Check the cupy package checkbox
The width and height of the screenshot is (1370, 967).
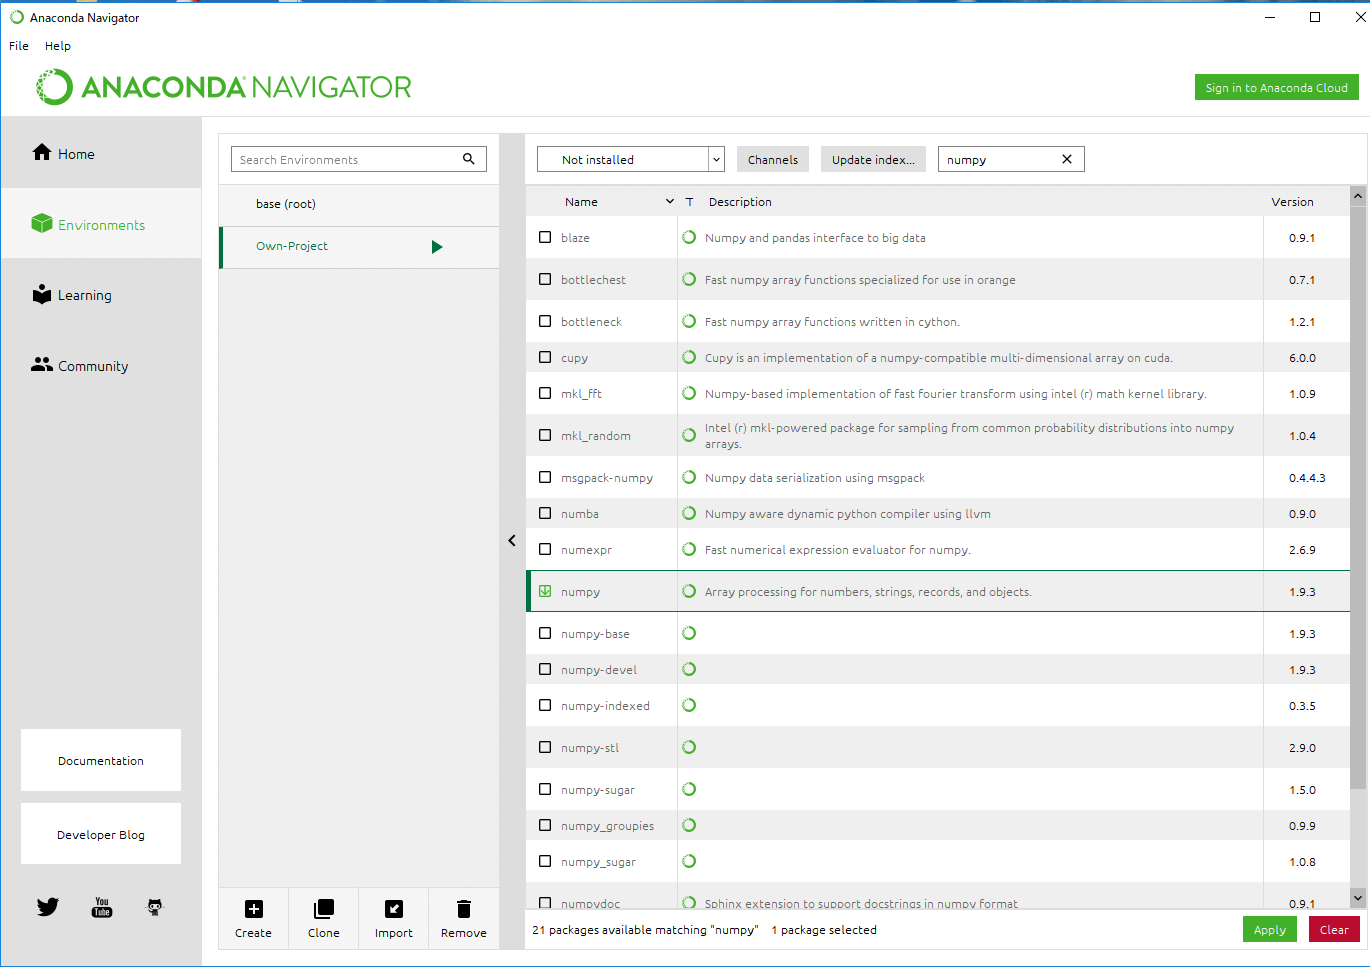pyautogui.click(x=545, y=357)
